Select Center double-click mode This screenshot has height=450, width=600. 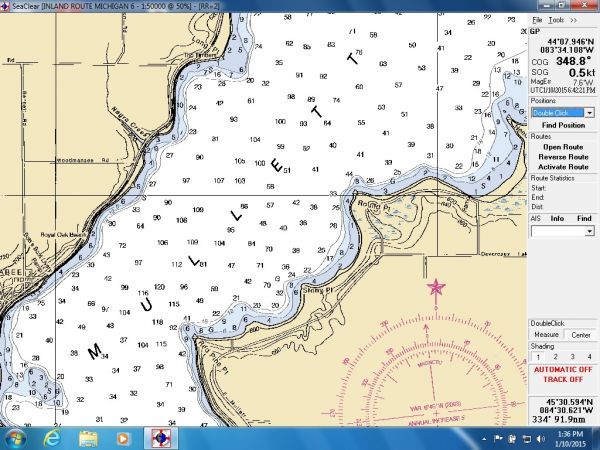coord(581,334)
